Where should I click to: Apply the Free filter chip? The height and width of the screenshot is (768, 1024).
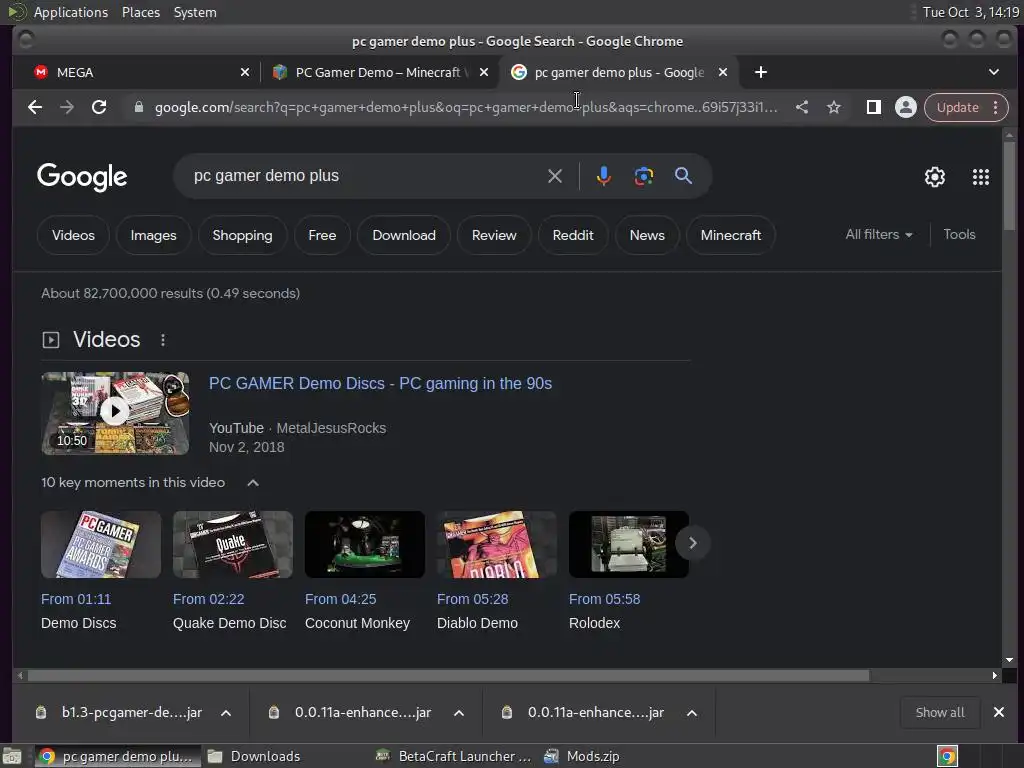322,235
